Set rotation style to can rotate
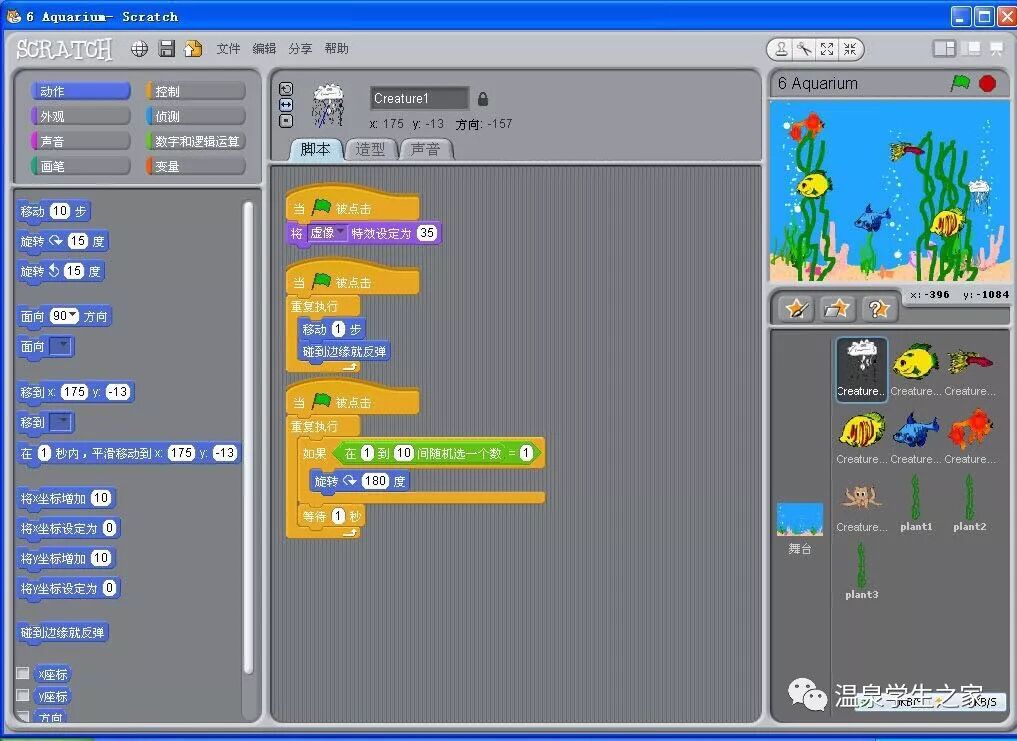 [x=285, y=89]
